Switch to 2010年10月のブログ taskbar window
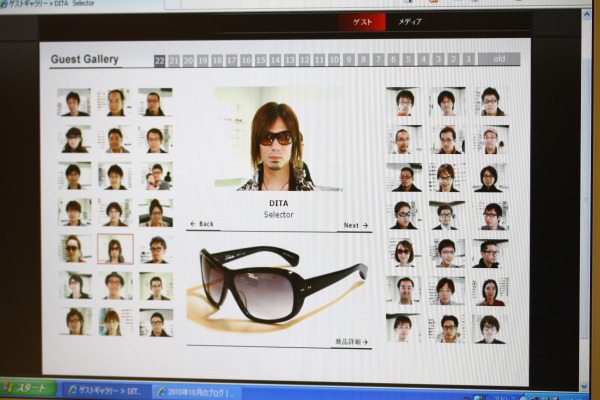This screenshot has height=400, width=600. (x=197, y=392)
